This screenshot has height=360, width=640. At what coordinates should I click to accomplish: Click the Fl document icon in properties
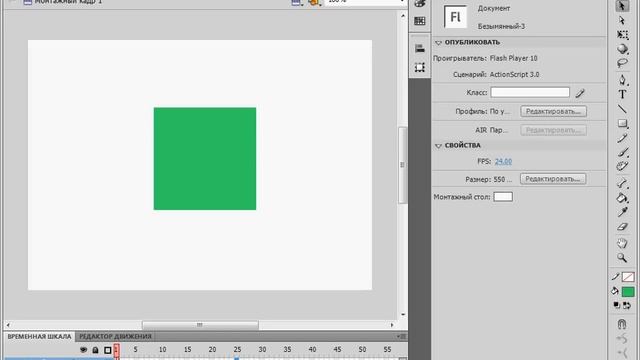455,17
